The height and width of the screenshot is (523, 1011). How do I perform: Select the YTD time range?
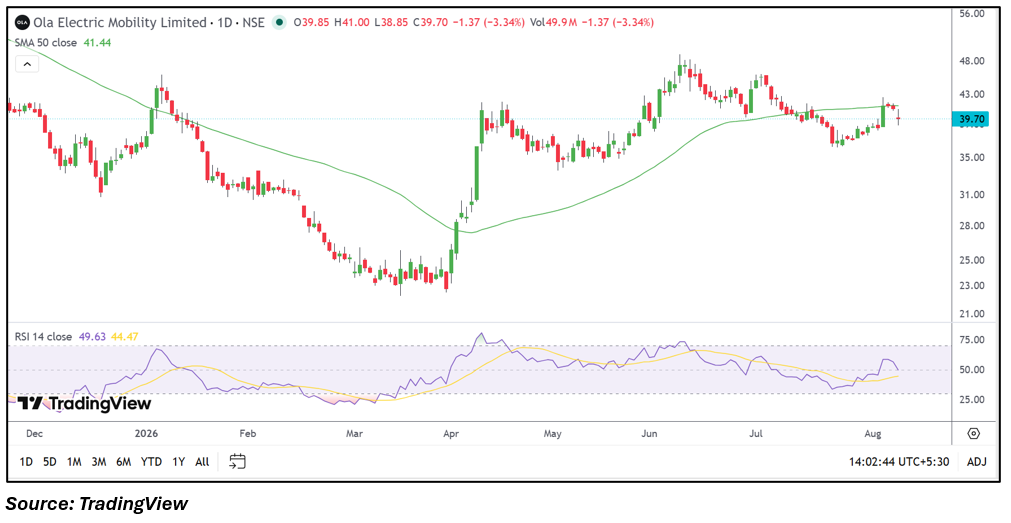[x=152, y=462]
